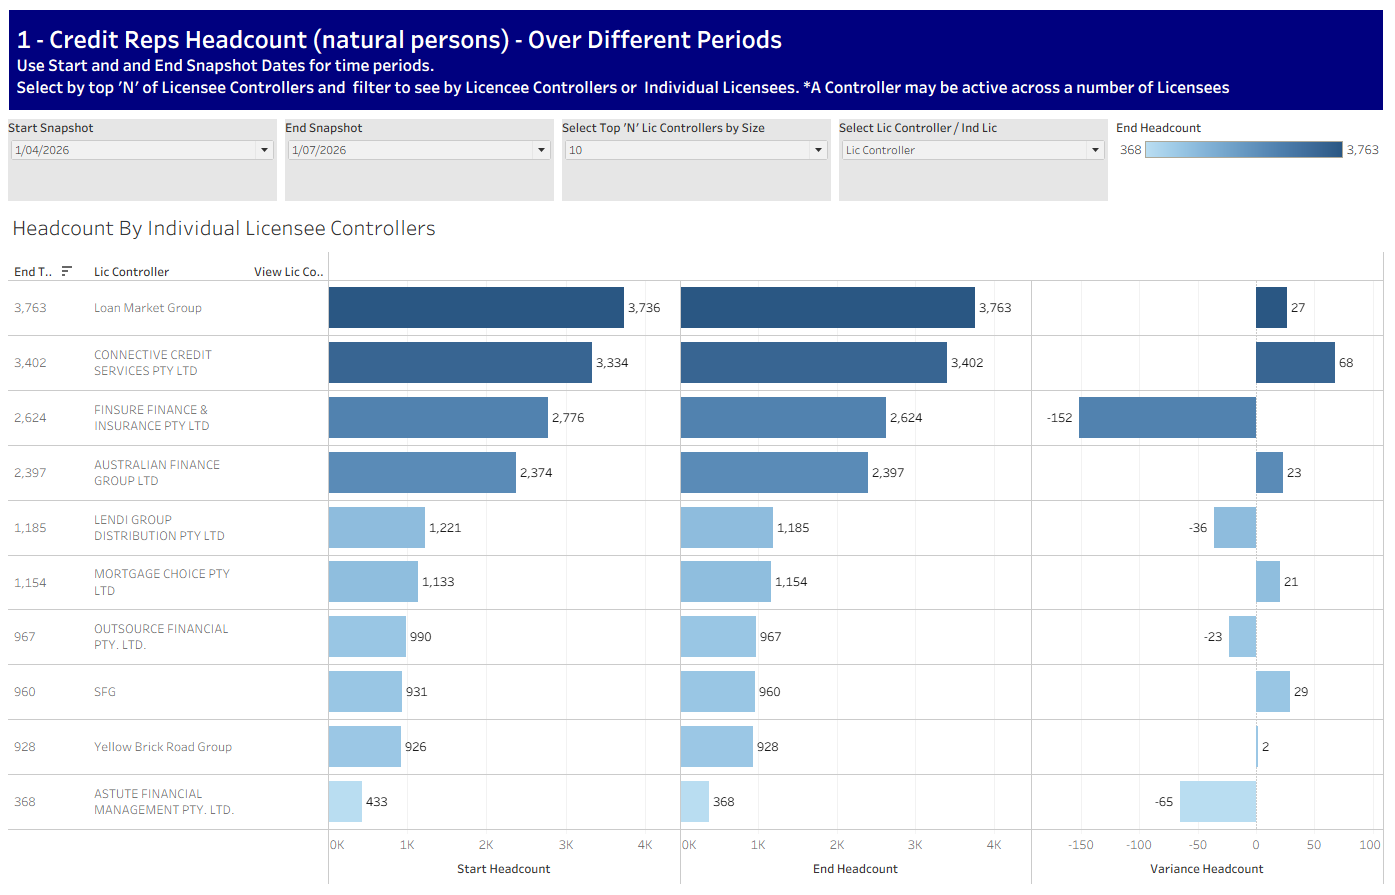This screenshot has height=895, width=1395.
Task: Click the sort icon beside End T.. header
Action: pos(67,271)
